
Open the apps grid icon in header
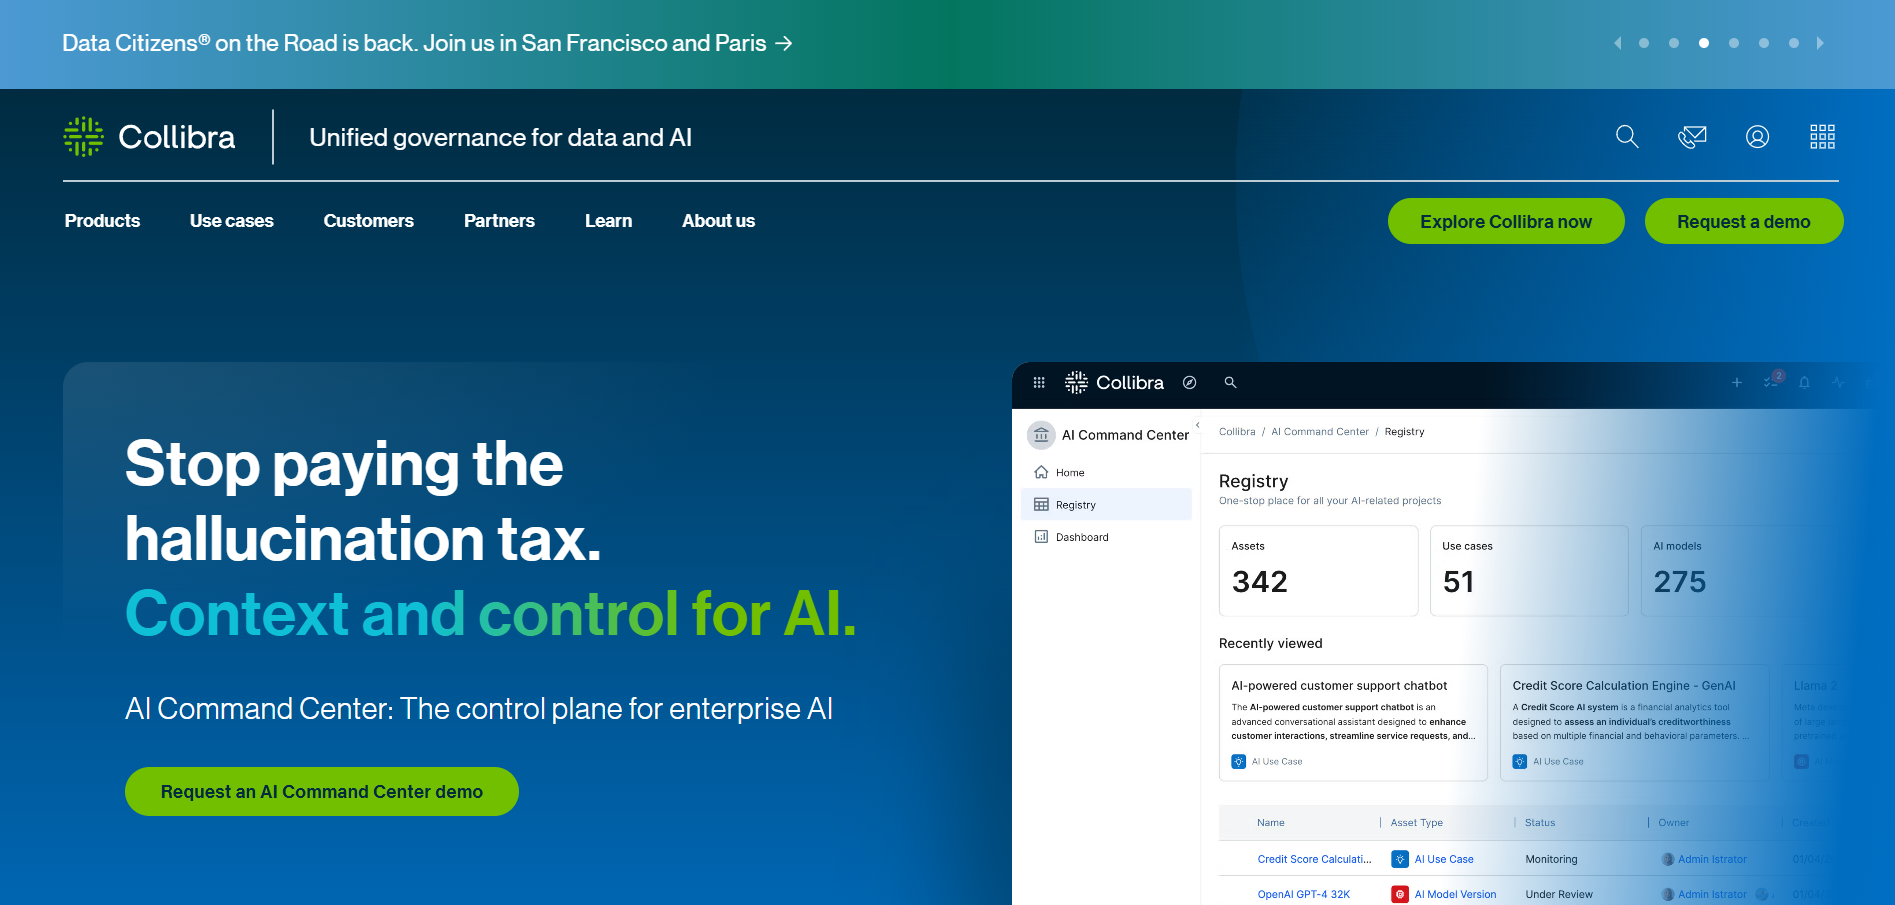(x=1822, y=137)
